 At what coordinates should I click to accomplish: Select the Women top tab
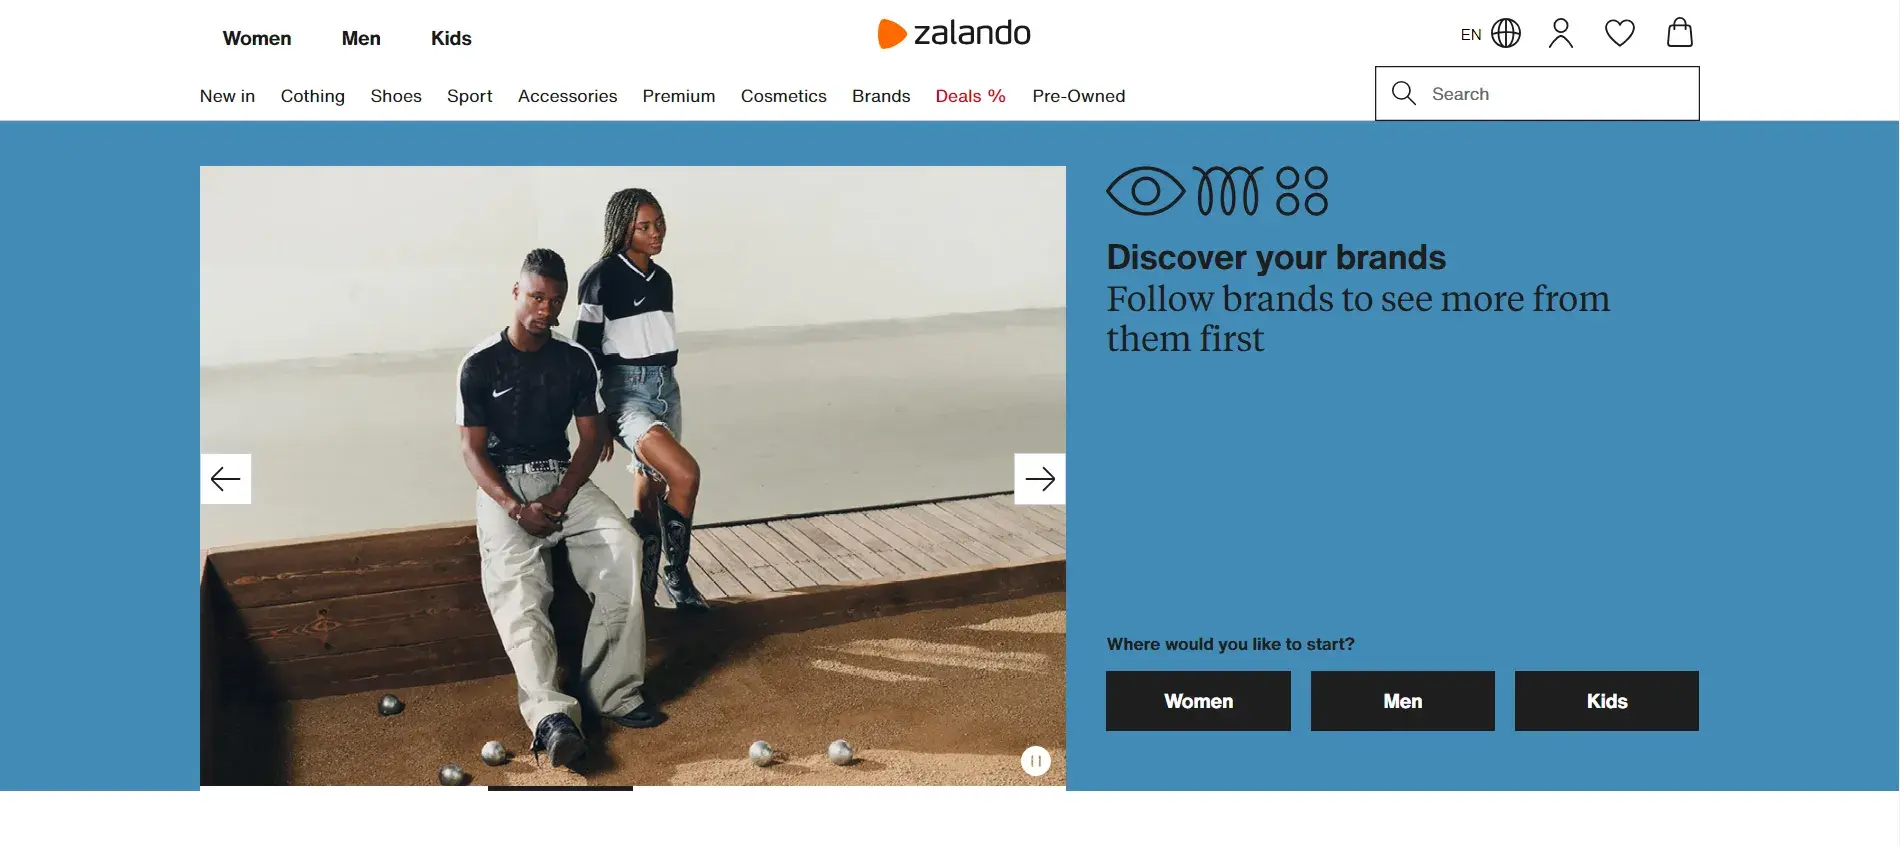(x=257, y=38)
